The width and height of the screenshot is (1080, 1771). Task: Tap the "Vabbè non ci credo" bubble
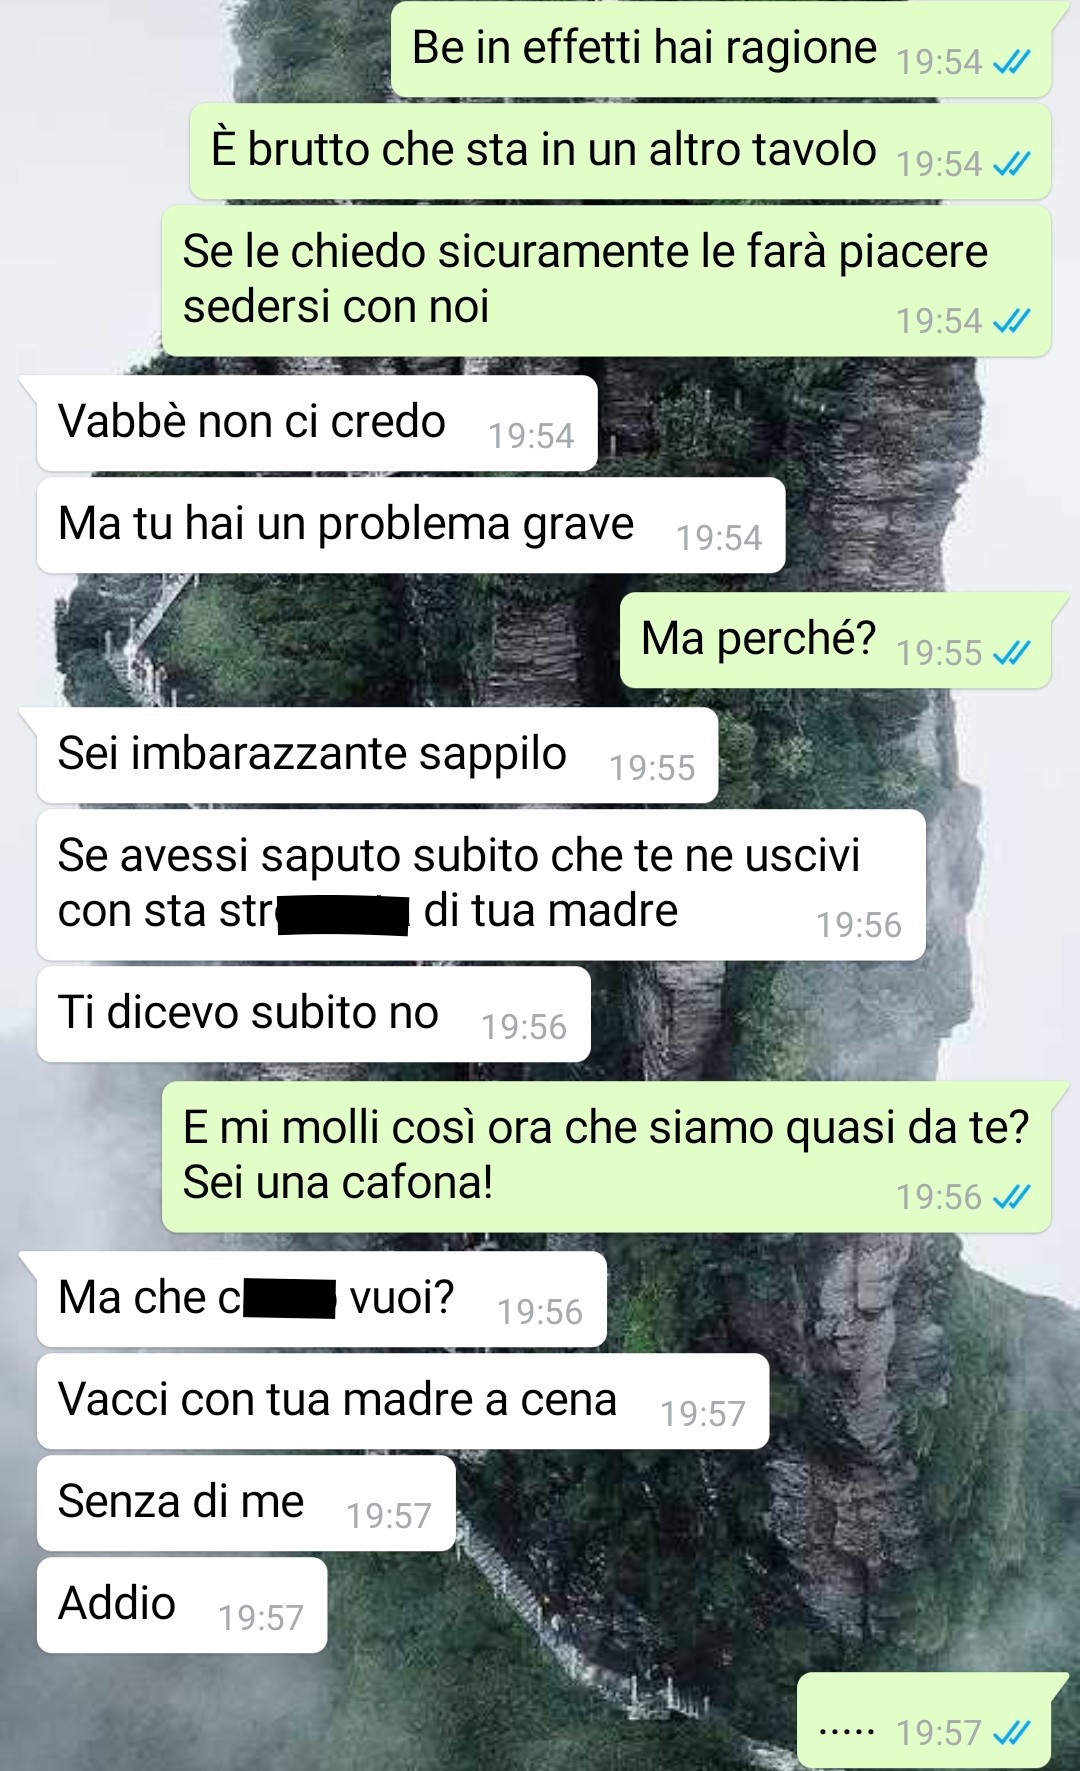point(317,423)
